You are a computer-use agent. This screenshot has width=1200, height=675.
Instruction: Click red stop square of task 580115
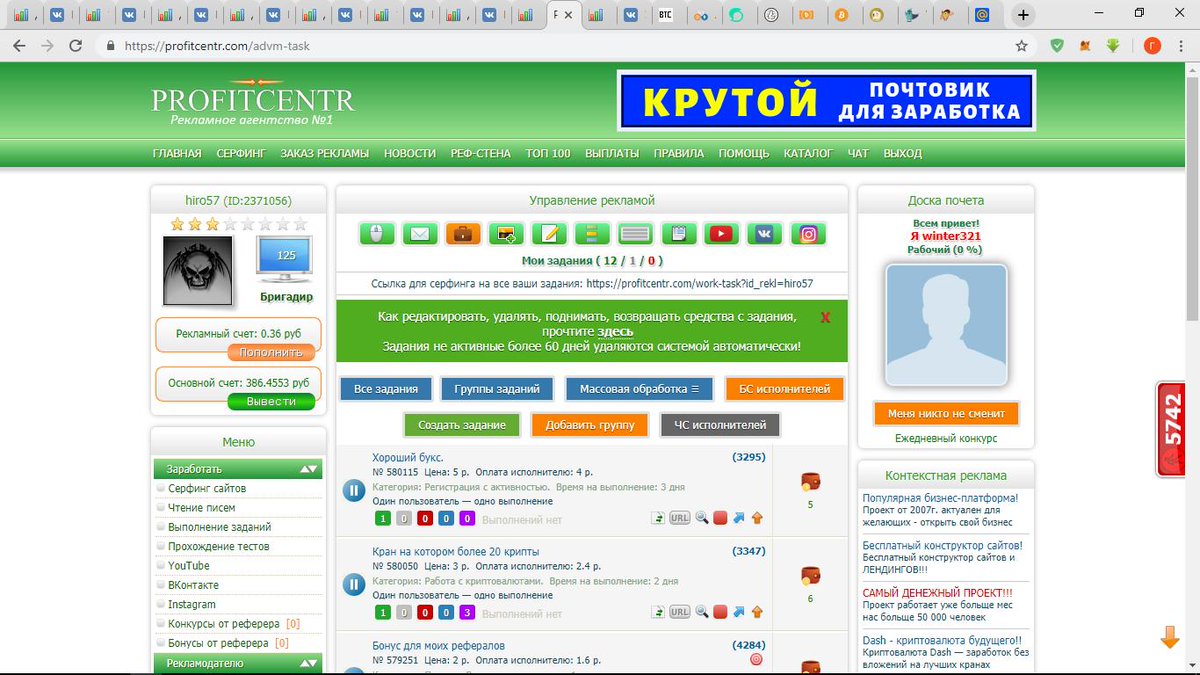pyautogui.click(x=720, y=518)
